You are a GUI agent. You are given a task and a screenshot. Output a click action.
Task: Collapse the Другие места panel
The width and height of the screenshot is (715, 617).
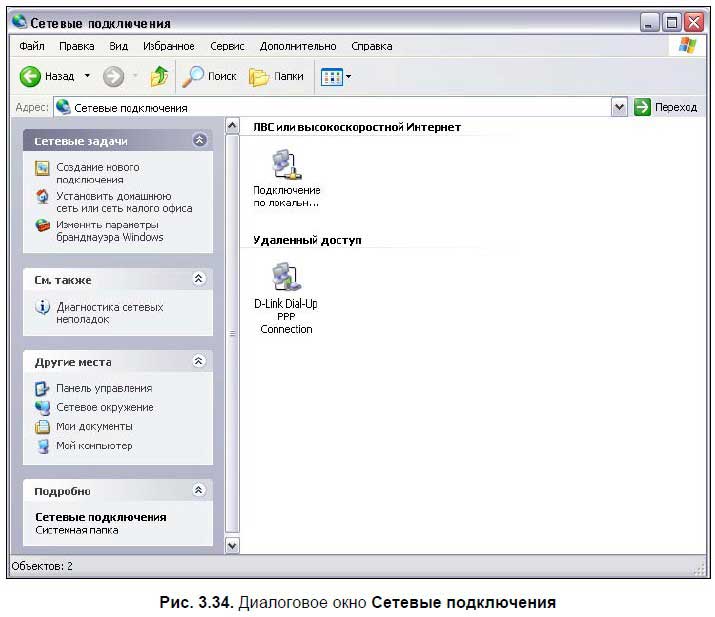pos(199,361)
